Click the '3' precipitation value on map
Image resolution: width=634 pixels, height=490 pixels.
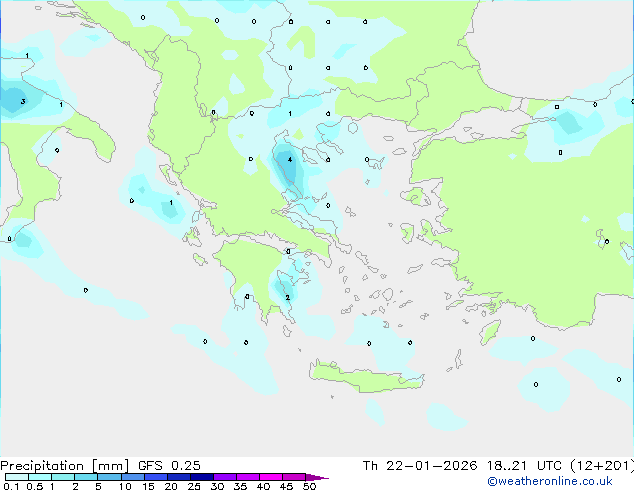click(23, 101)
